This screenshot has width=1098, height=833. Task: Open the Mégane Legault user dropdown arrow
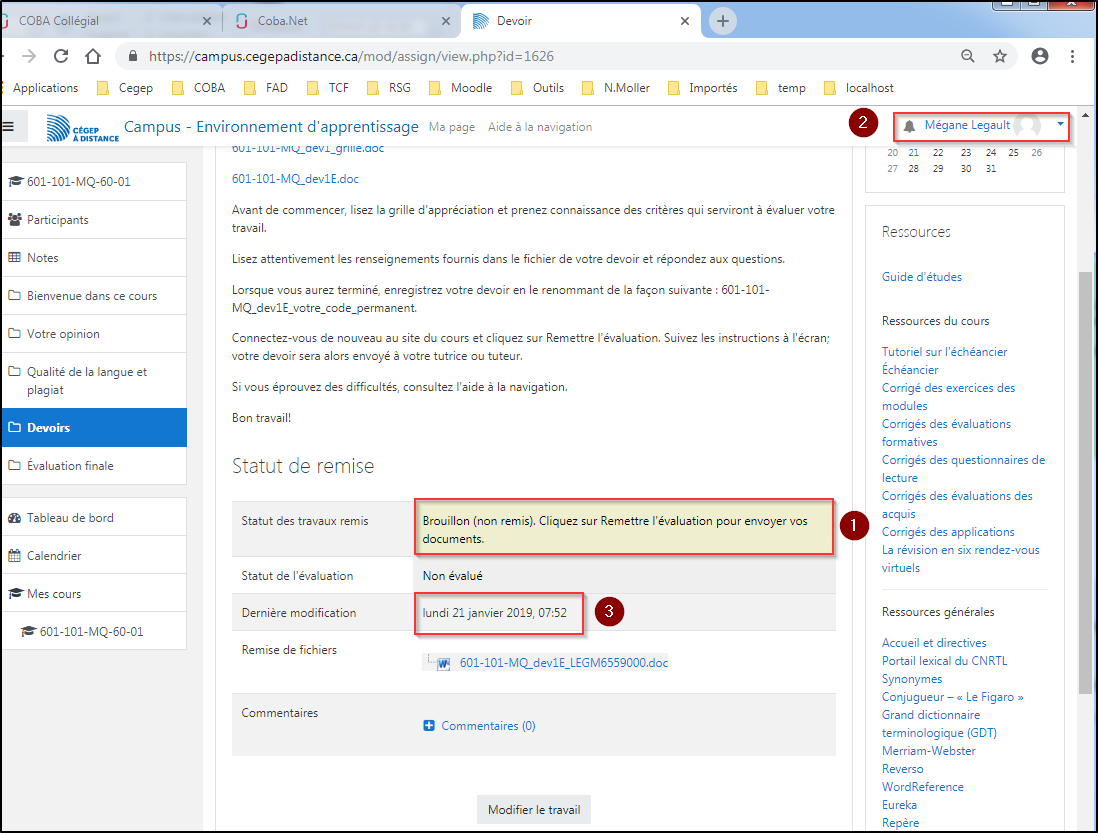coord(1059,125)
